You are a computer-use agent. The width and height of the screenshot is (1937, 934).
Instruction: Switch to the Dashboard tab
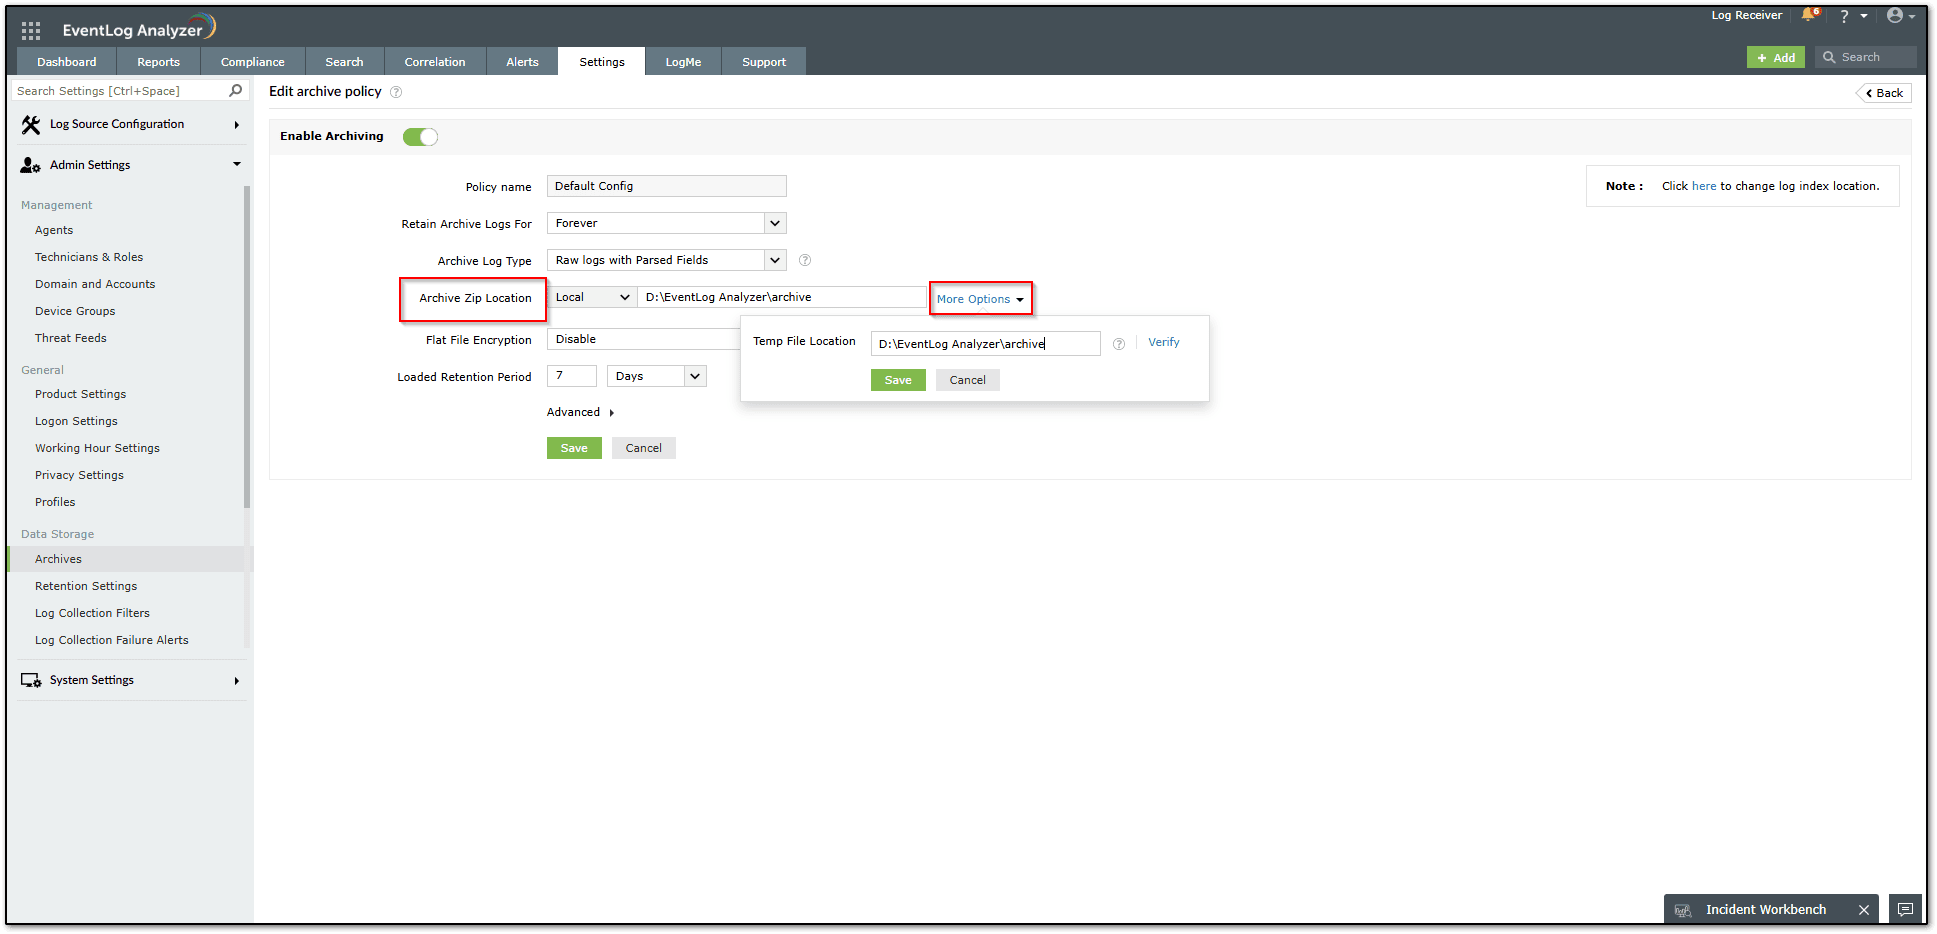click(x=67, y=62)
